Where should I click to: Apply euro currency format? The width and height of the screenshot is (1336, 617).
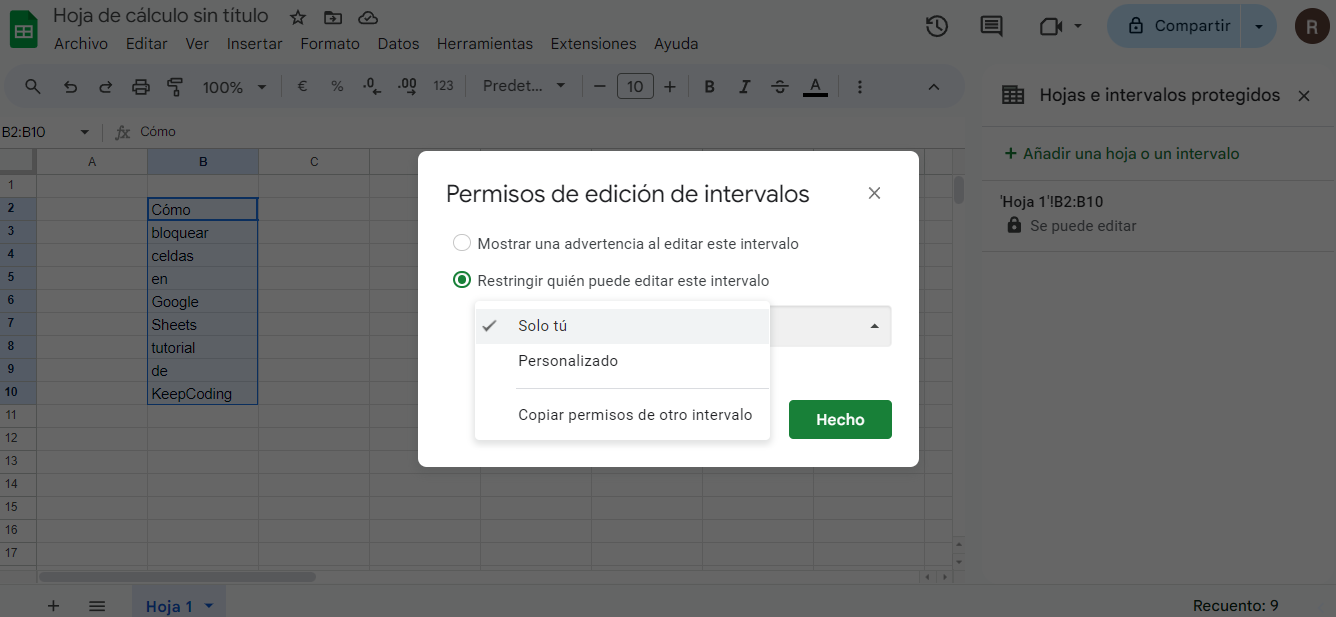302,87
